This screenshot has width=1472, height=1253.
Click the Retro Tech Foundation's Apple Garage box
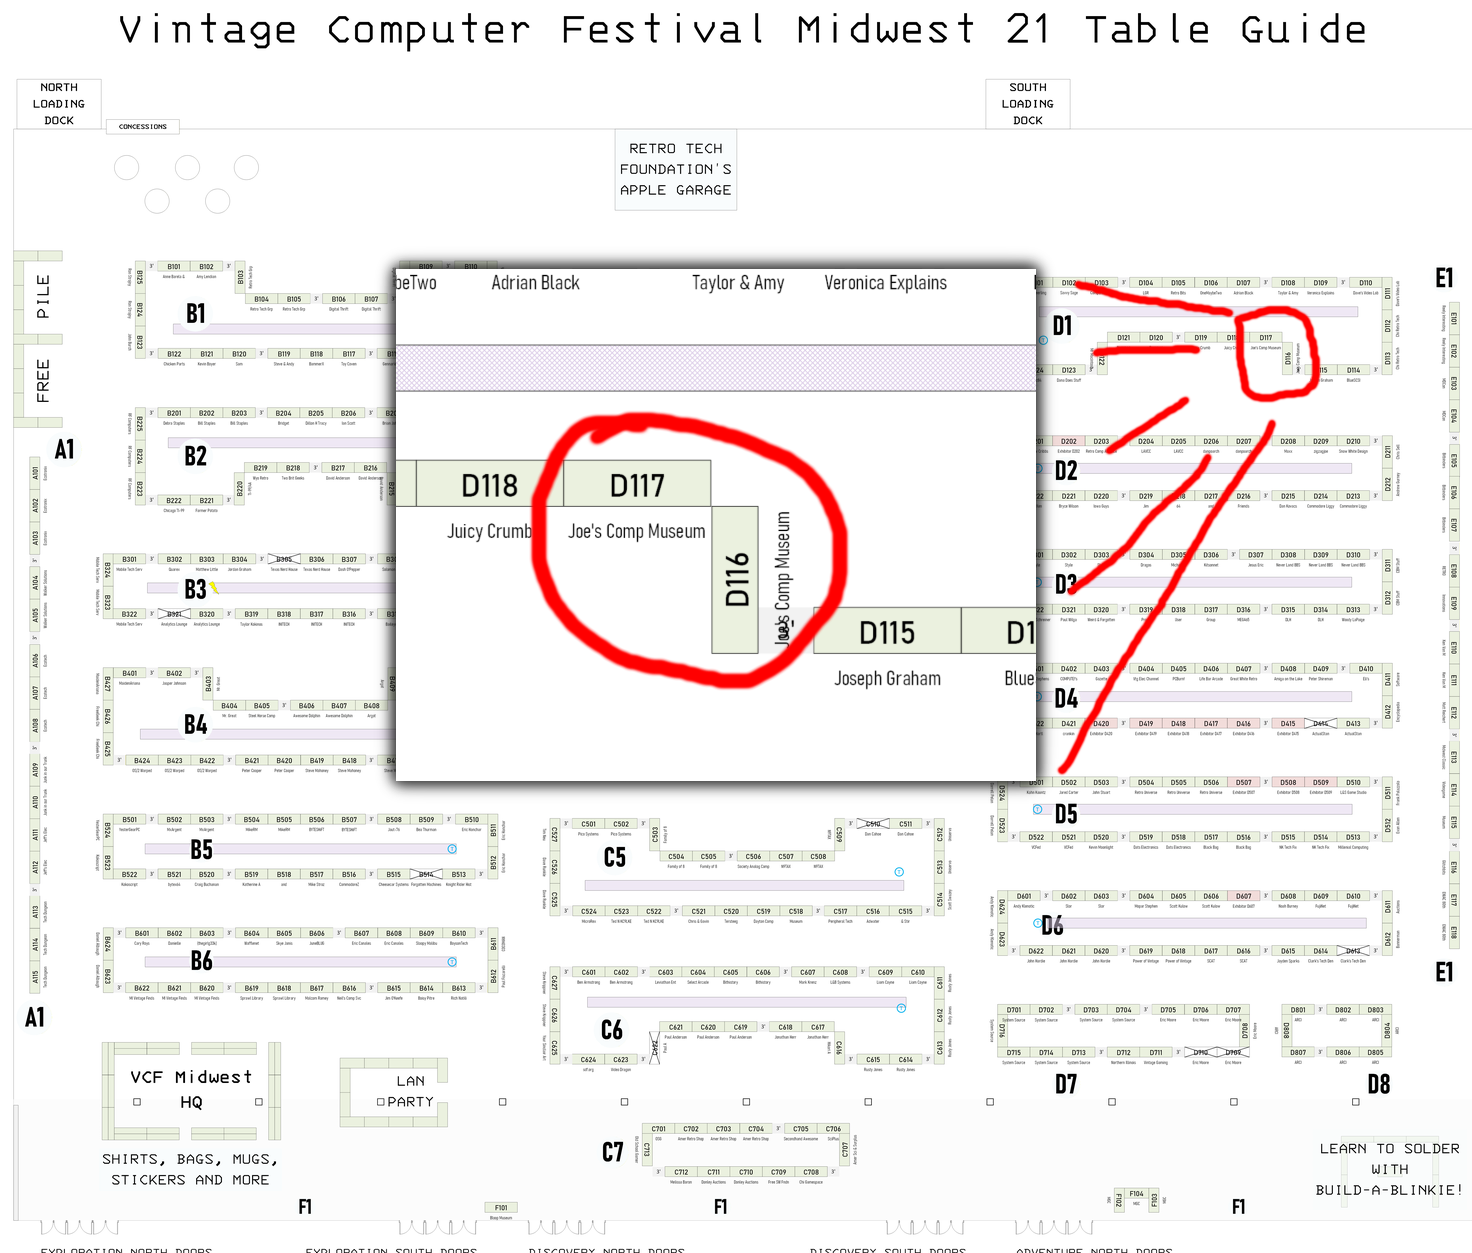pyautogui.click(x=676, y=169)
